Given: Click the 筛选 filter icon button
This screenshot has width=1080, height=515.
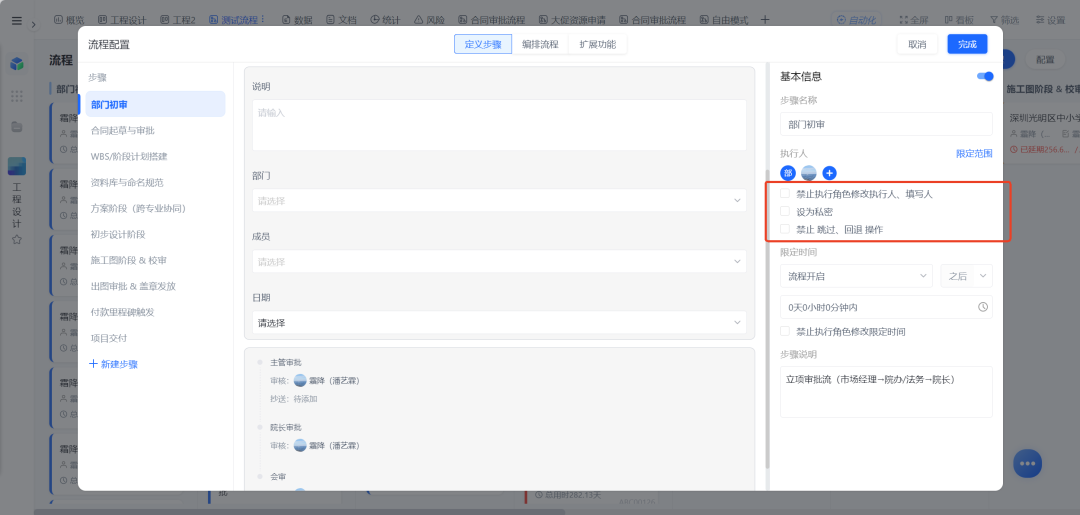Looking at the screenshot, I should pos(1004,20).
